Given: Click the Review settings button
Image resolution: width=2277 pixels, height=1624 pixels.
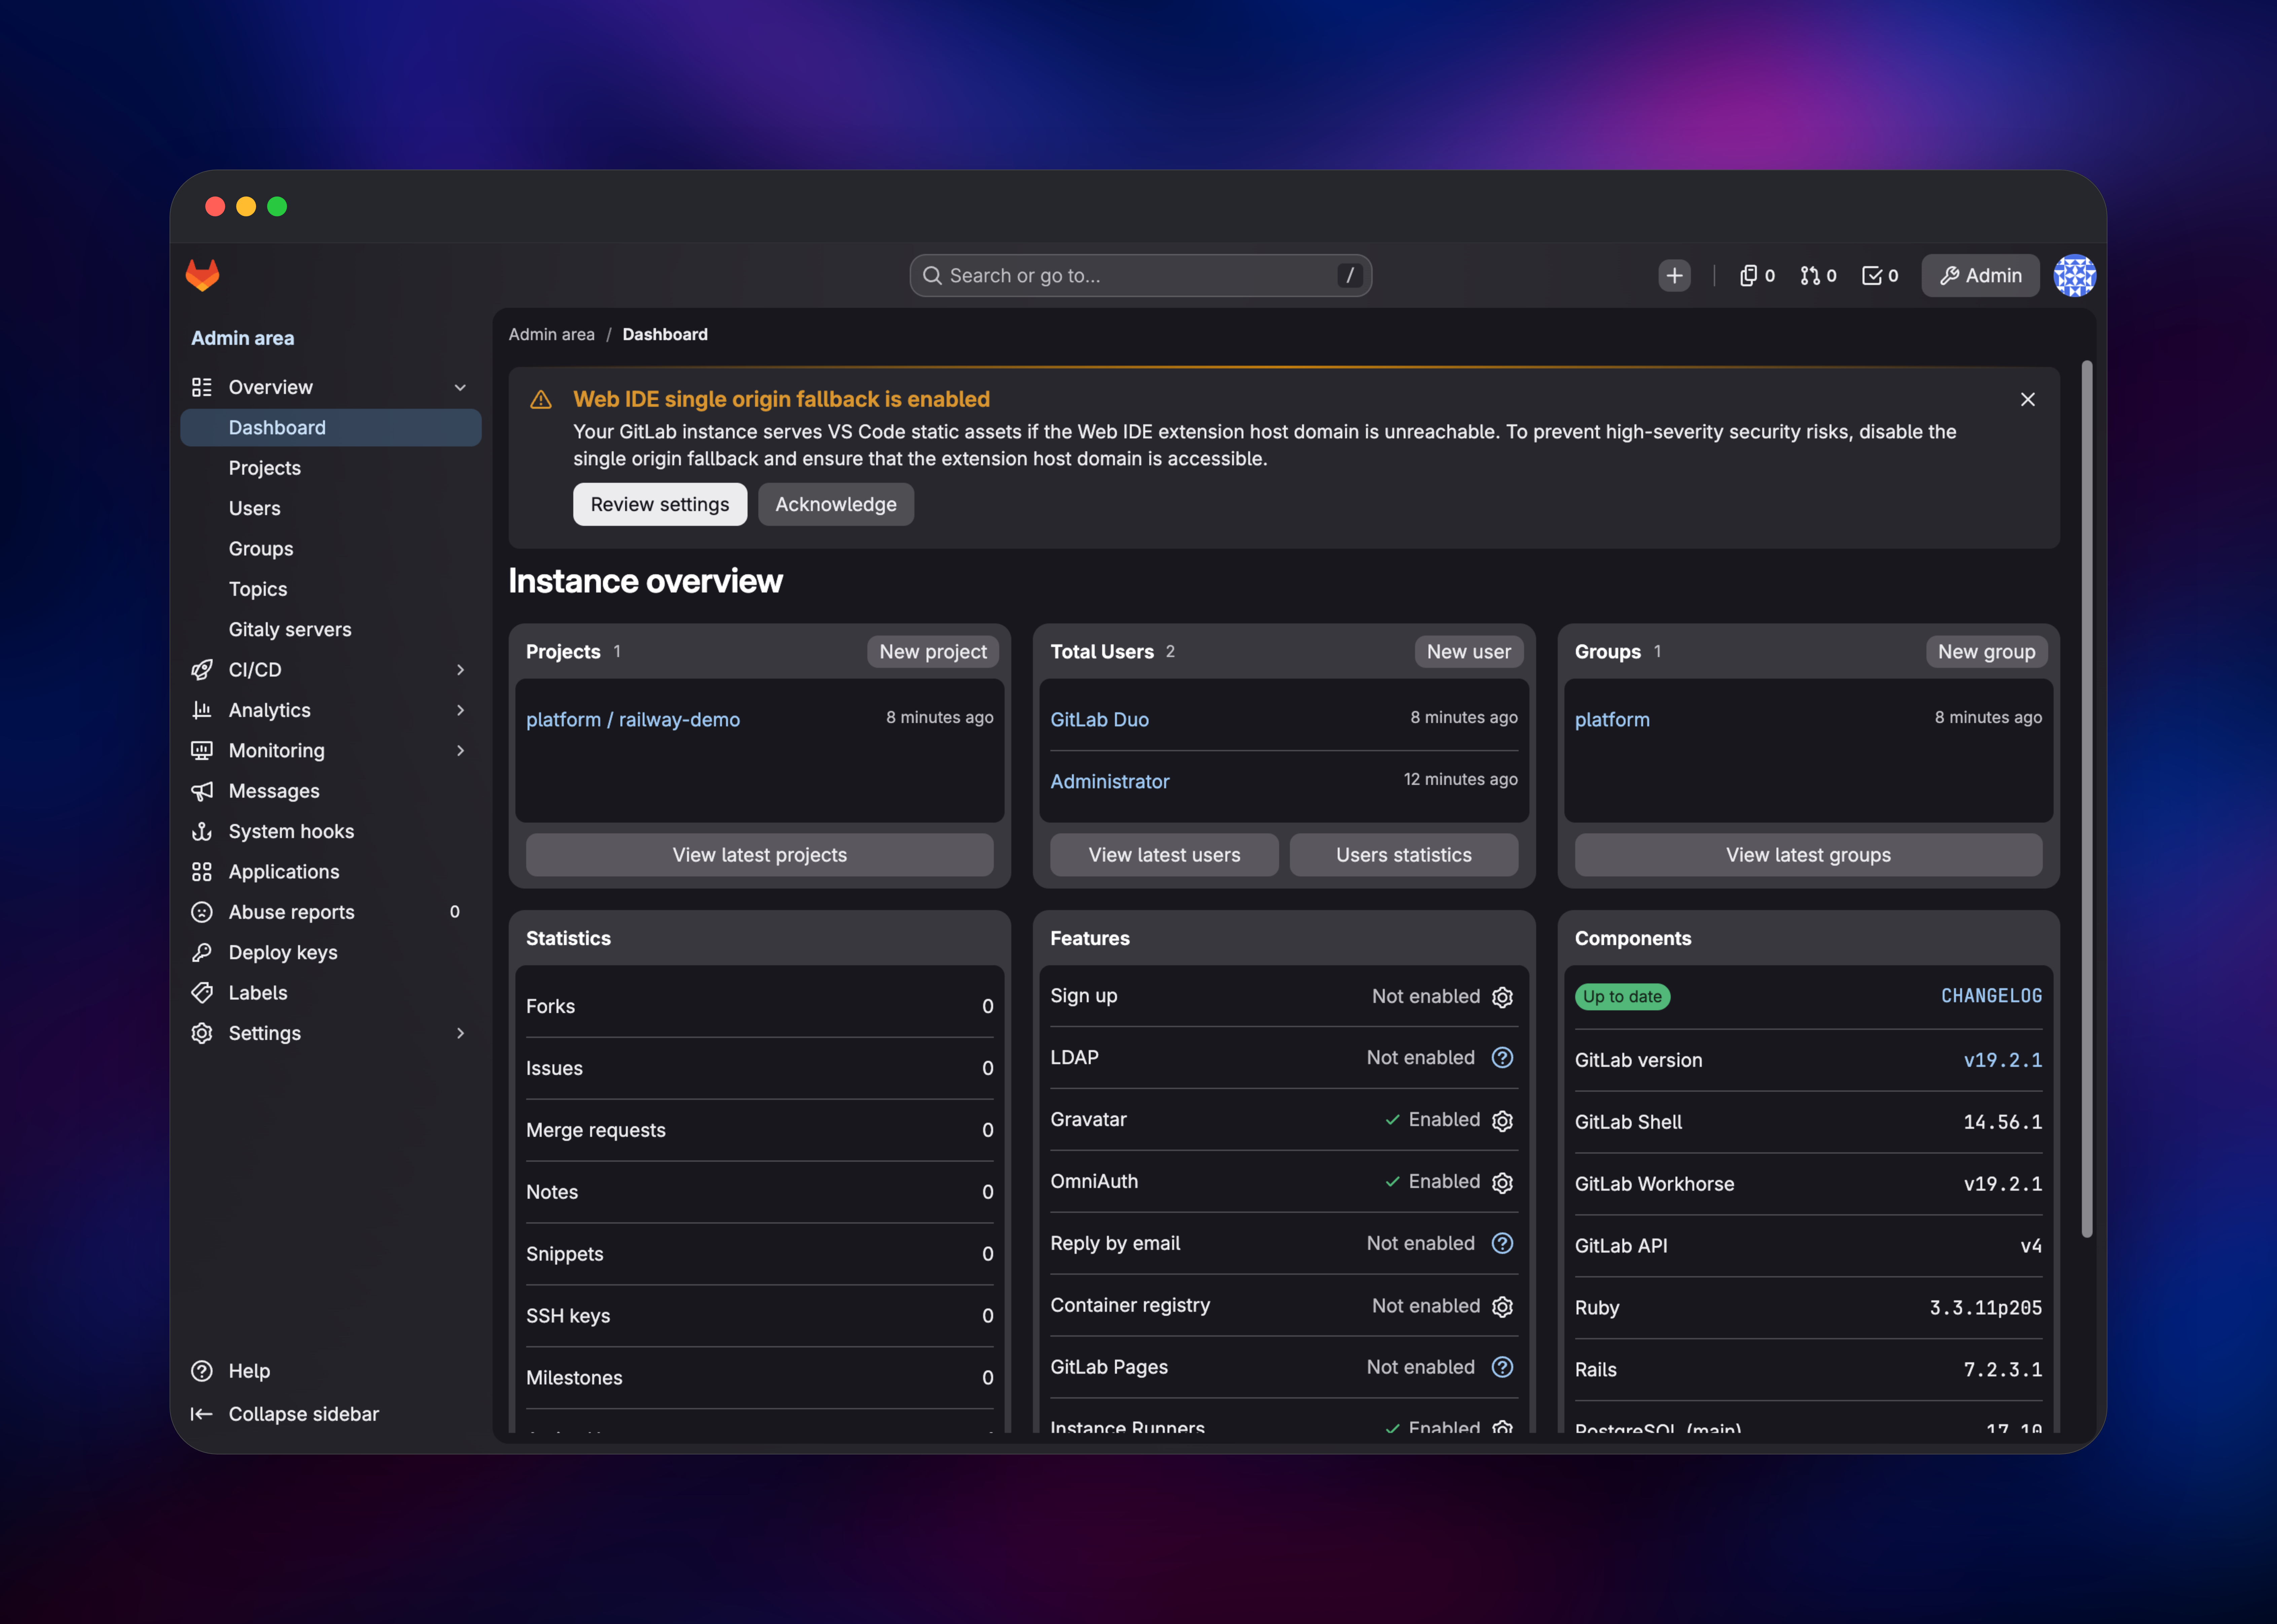Looking at the screenshot, I should click(660, 504).
